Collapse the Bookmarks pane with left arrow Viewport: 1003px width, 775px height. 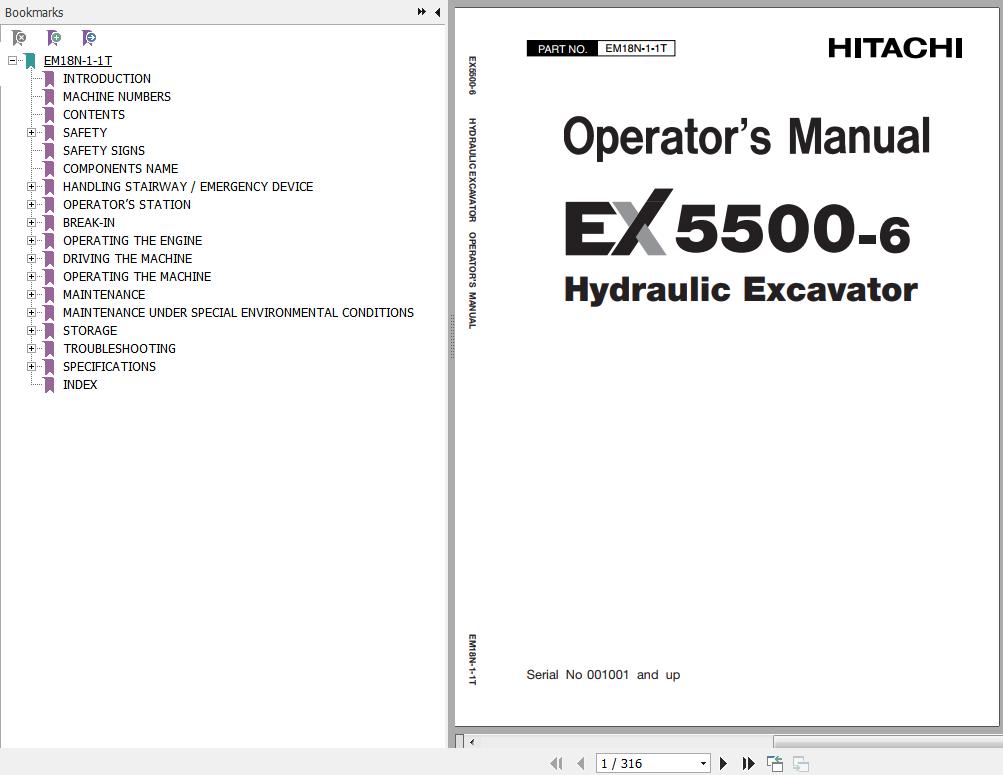438,12
